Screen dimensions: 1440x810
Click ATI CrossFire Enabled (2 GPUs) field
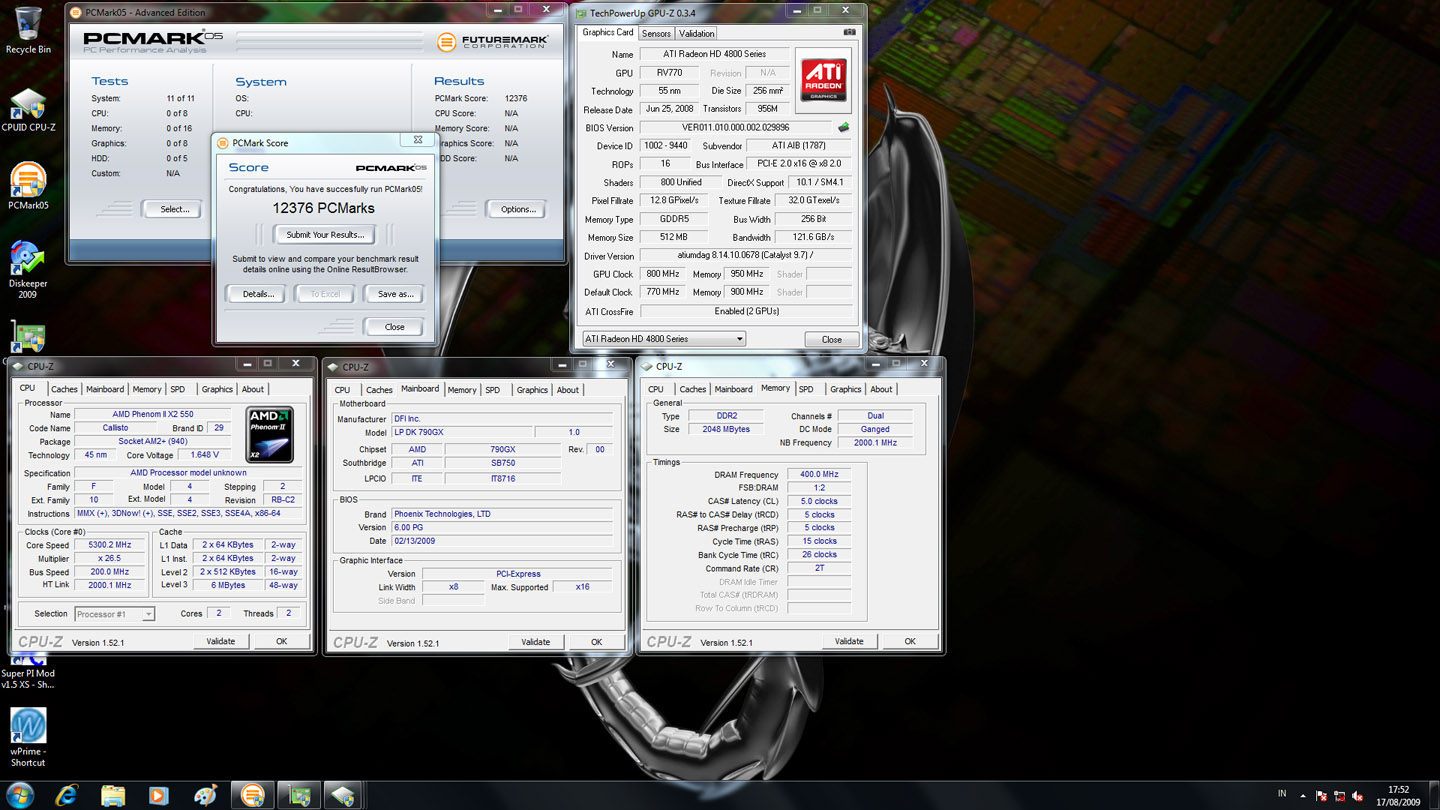point(745,311)
